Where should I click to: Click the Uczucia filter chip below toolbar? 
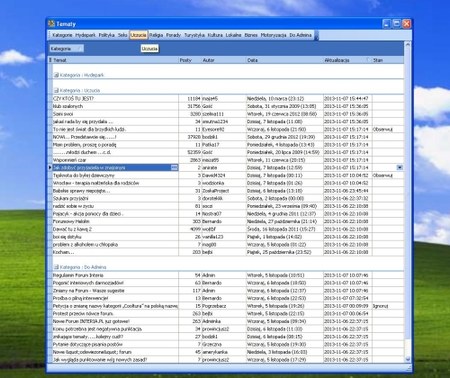click(x=149, y=49)
